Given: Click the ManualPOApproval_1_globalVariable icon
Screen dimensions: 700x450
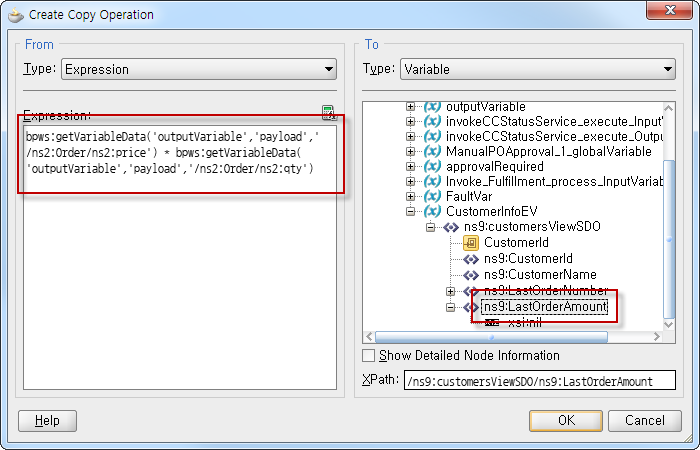Looking at the screenshot, I should (x=432, y=151).
